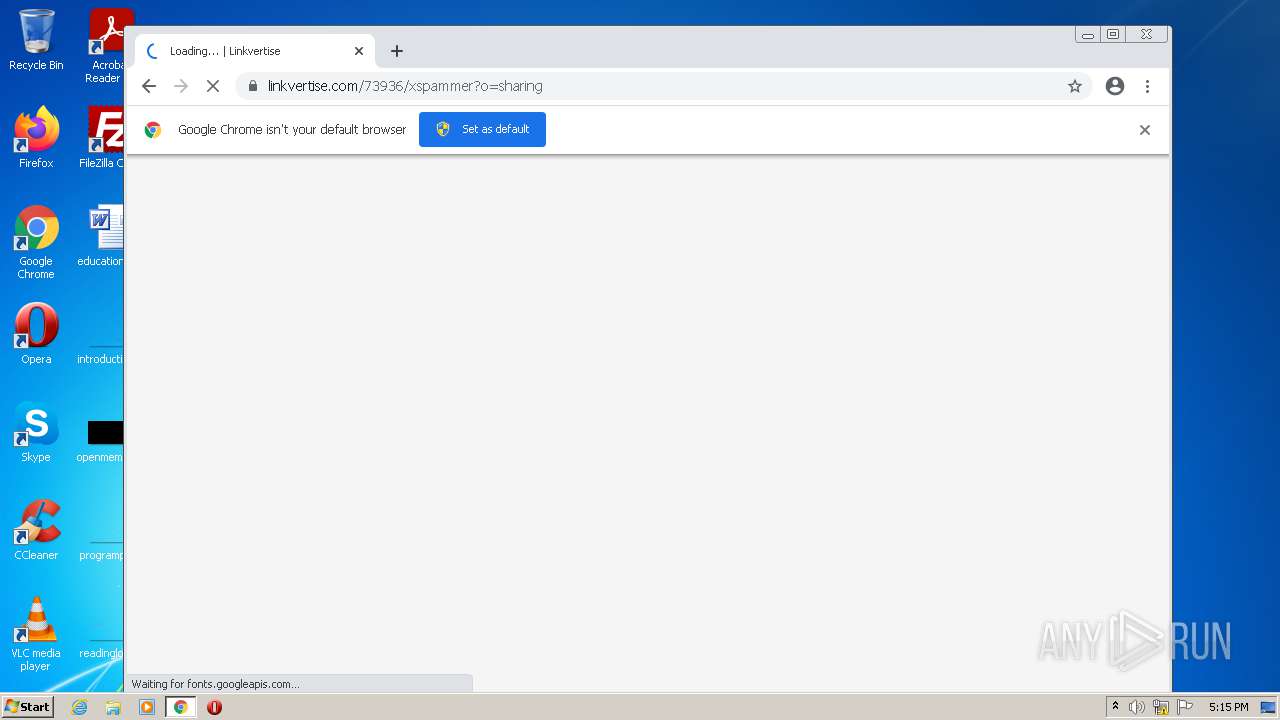
Task: Open the VLC media player shortcut
Action: click(36, 633)
